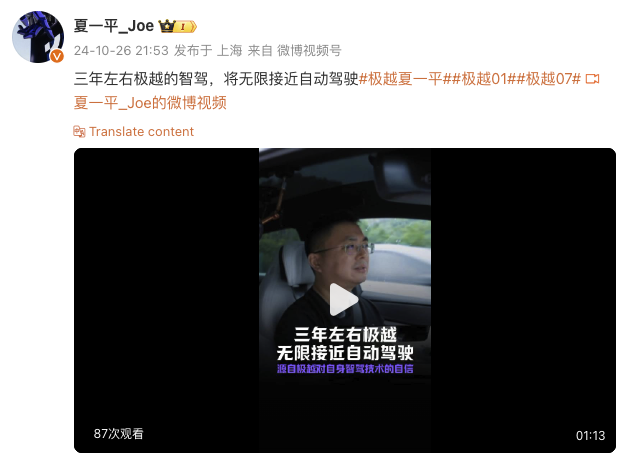The width and height of the screenshot is (627, 473).
Task: Click the 01:13 video duration label
Action: click(x=590, y=435)
